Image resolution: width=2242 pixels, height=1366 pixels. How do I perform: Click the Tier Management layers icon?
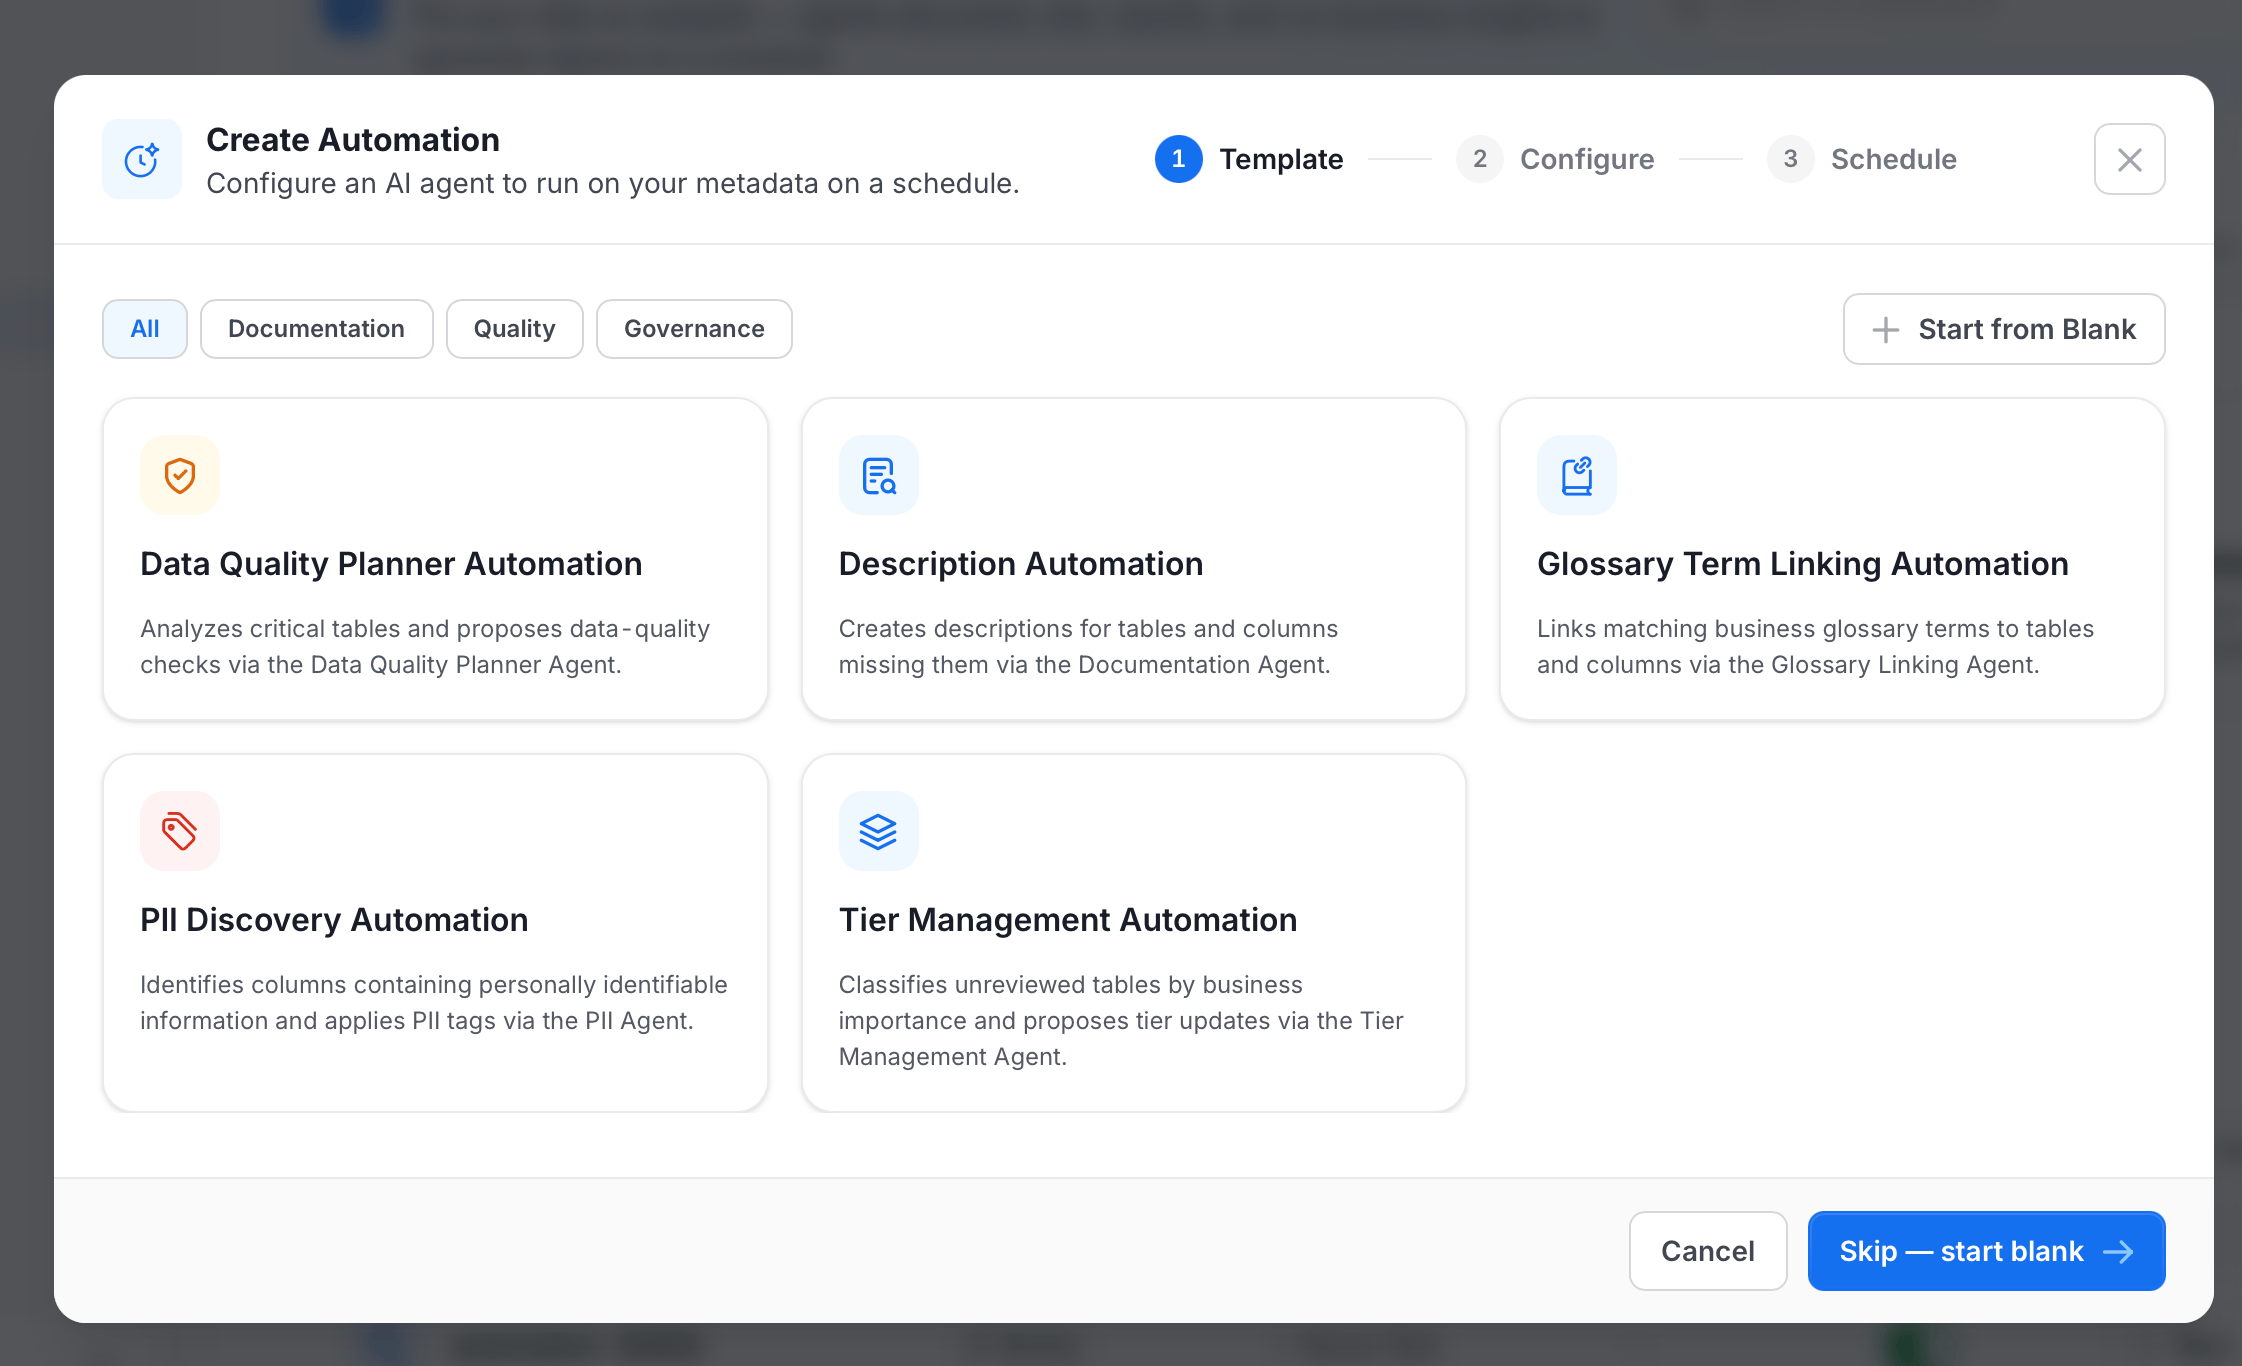(x=879, y=831)
